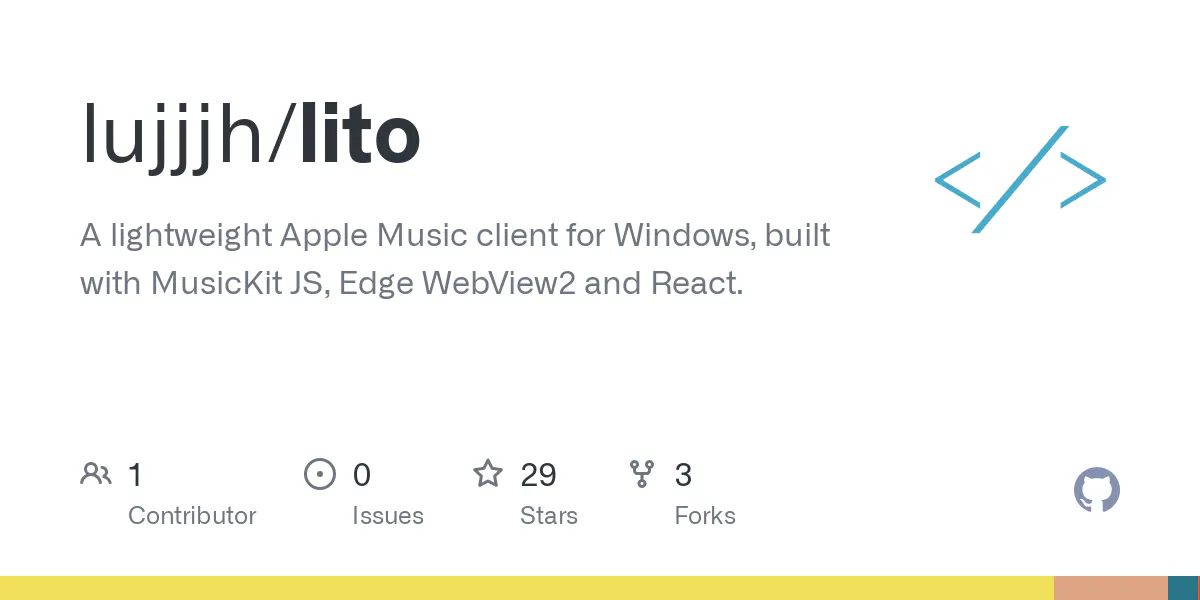Image resolution: width=1200 pixels, height=600 pixels.
Task: Click the salmon language bar segment
Action: tap(1111, 588)
